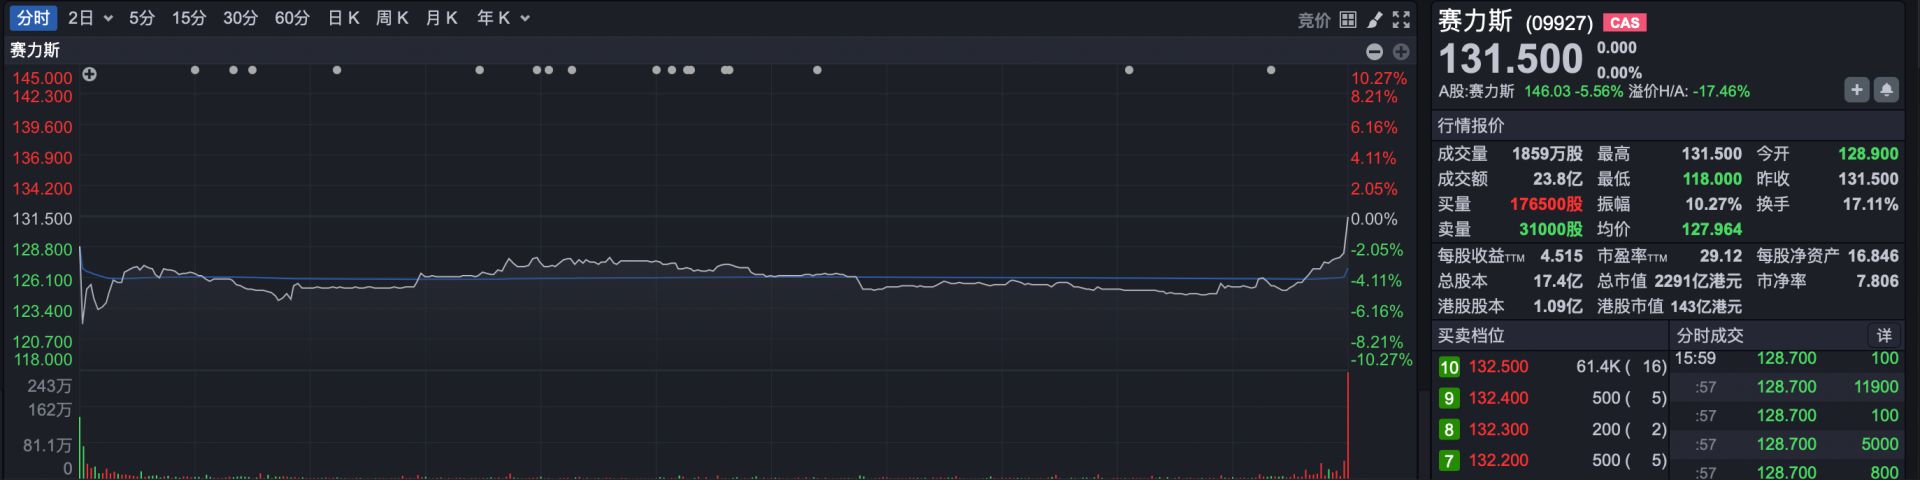Switch to the 60分 chart tab
The width and height of the screenshot is (1920, 480).
coord(292,18)
